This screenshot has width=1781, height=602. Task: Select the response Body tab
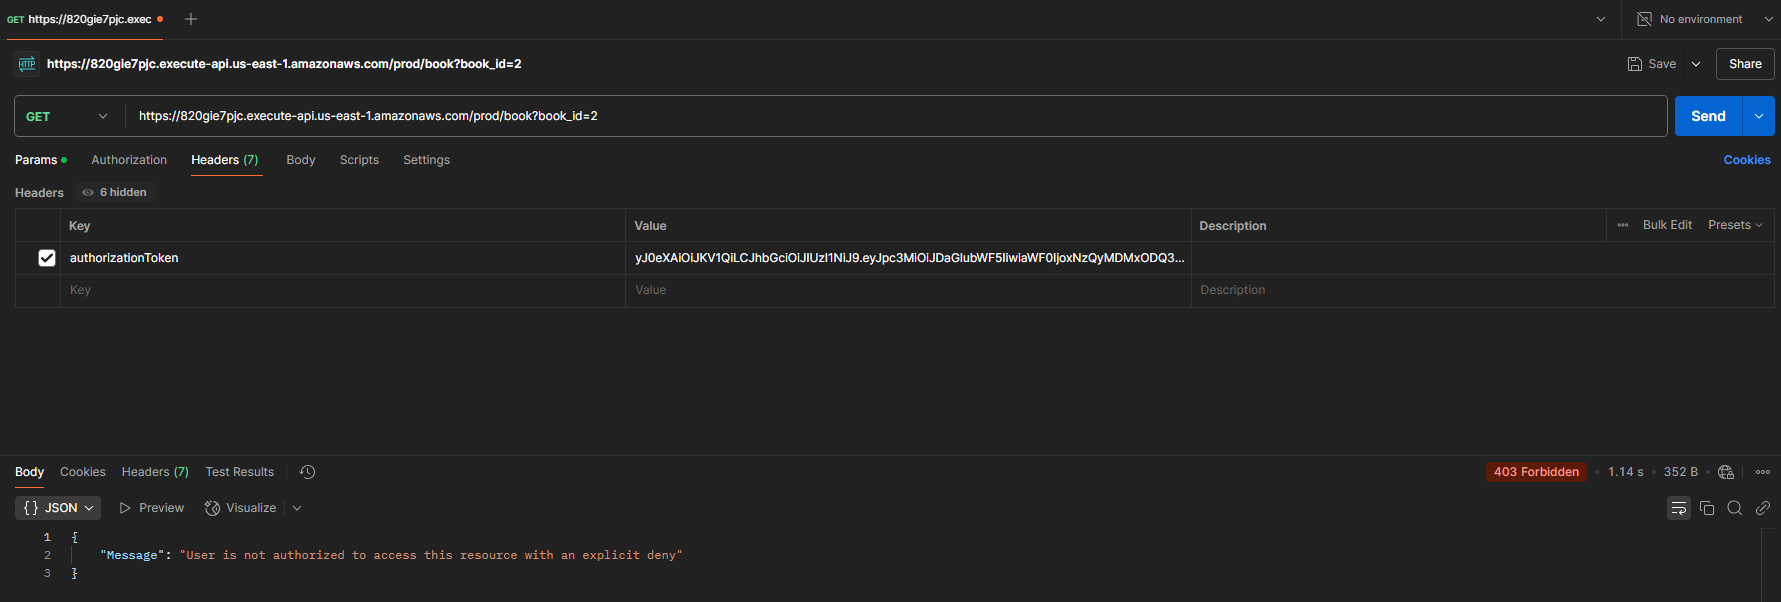pos(29,472)
